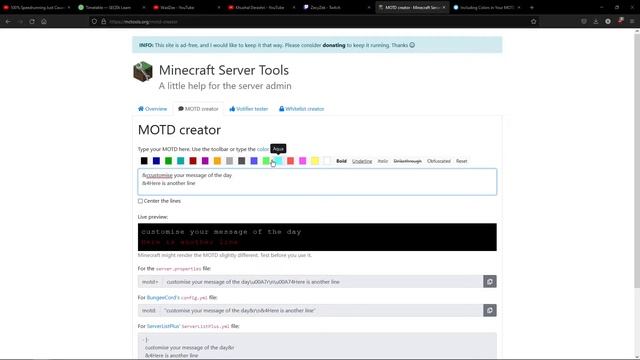Select the light green color swatch
This screenshot has height=360, width=640.
(266, 161)
